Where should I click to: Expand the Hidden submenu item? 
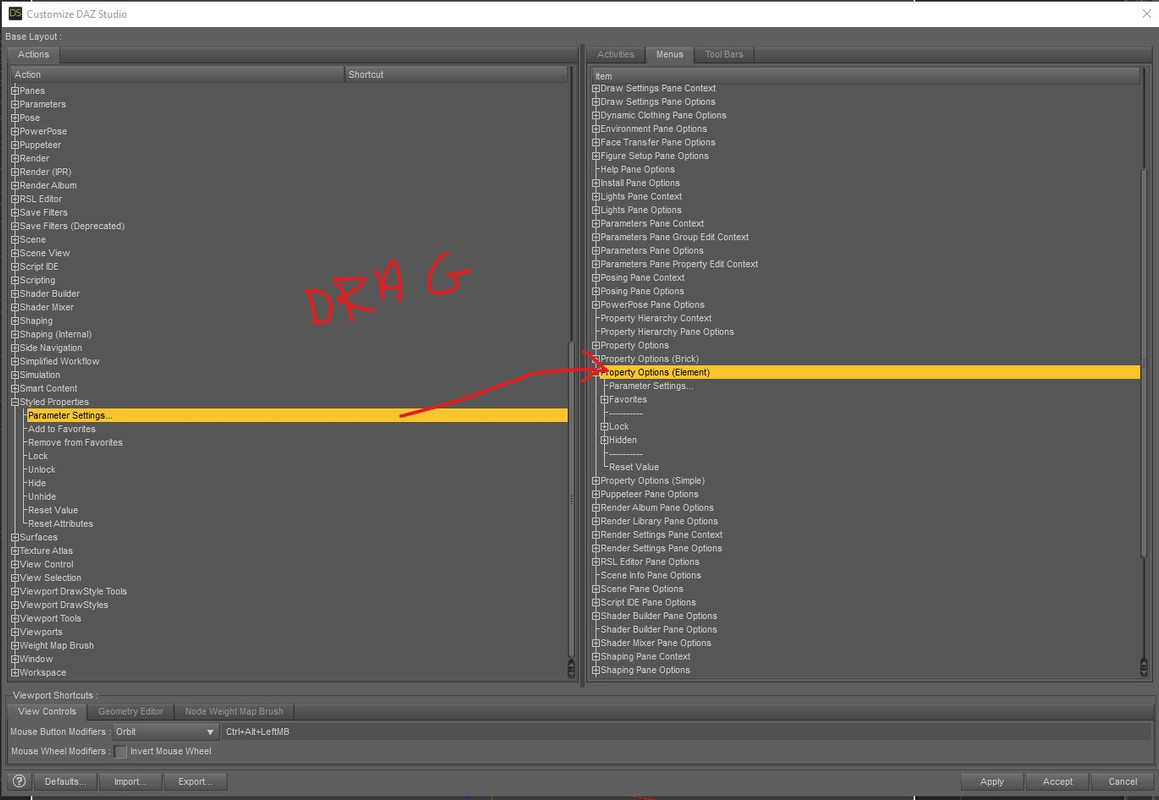605,440
